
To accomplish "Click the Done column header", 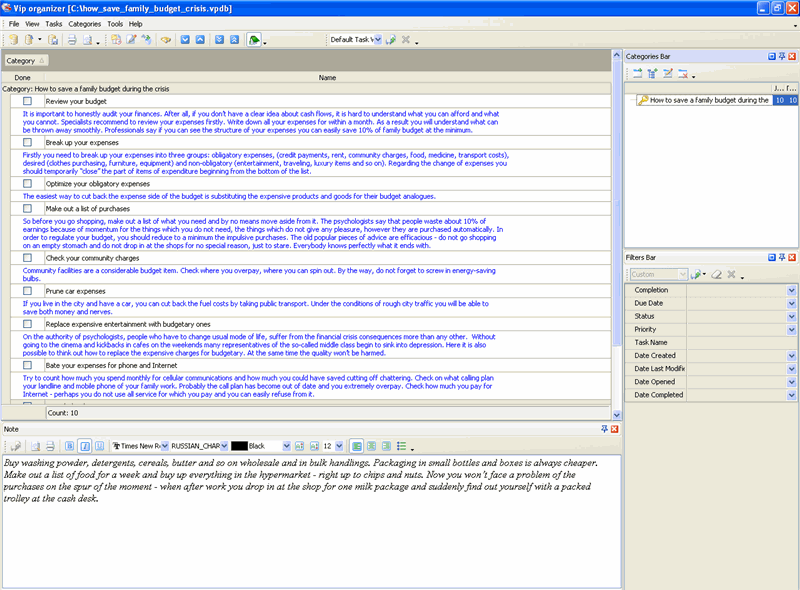I will (x=22, y=78).
